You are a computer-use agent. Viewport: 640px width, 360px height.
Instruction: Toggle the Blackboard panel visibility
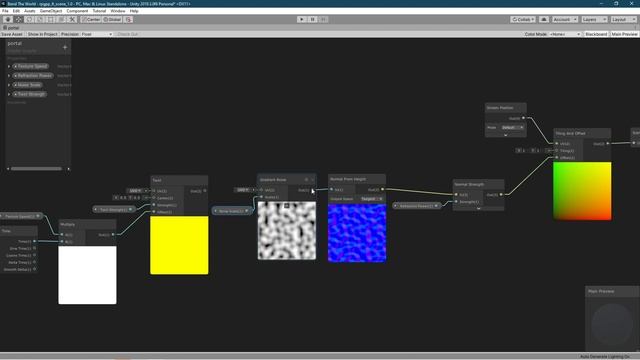click(596, 34)
